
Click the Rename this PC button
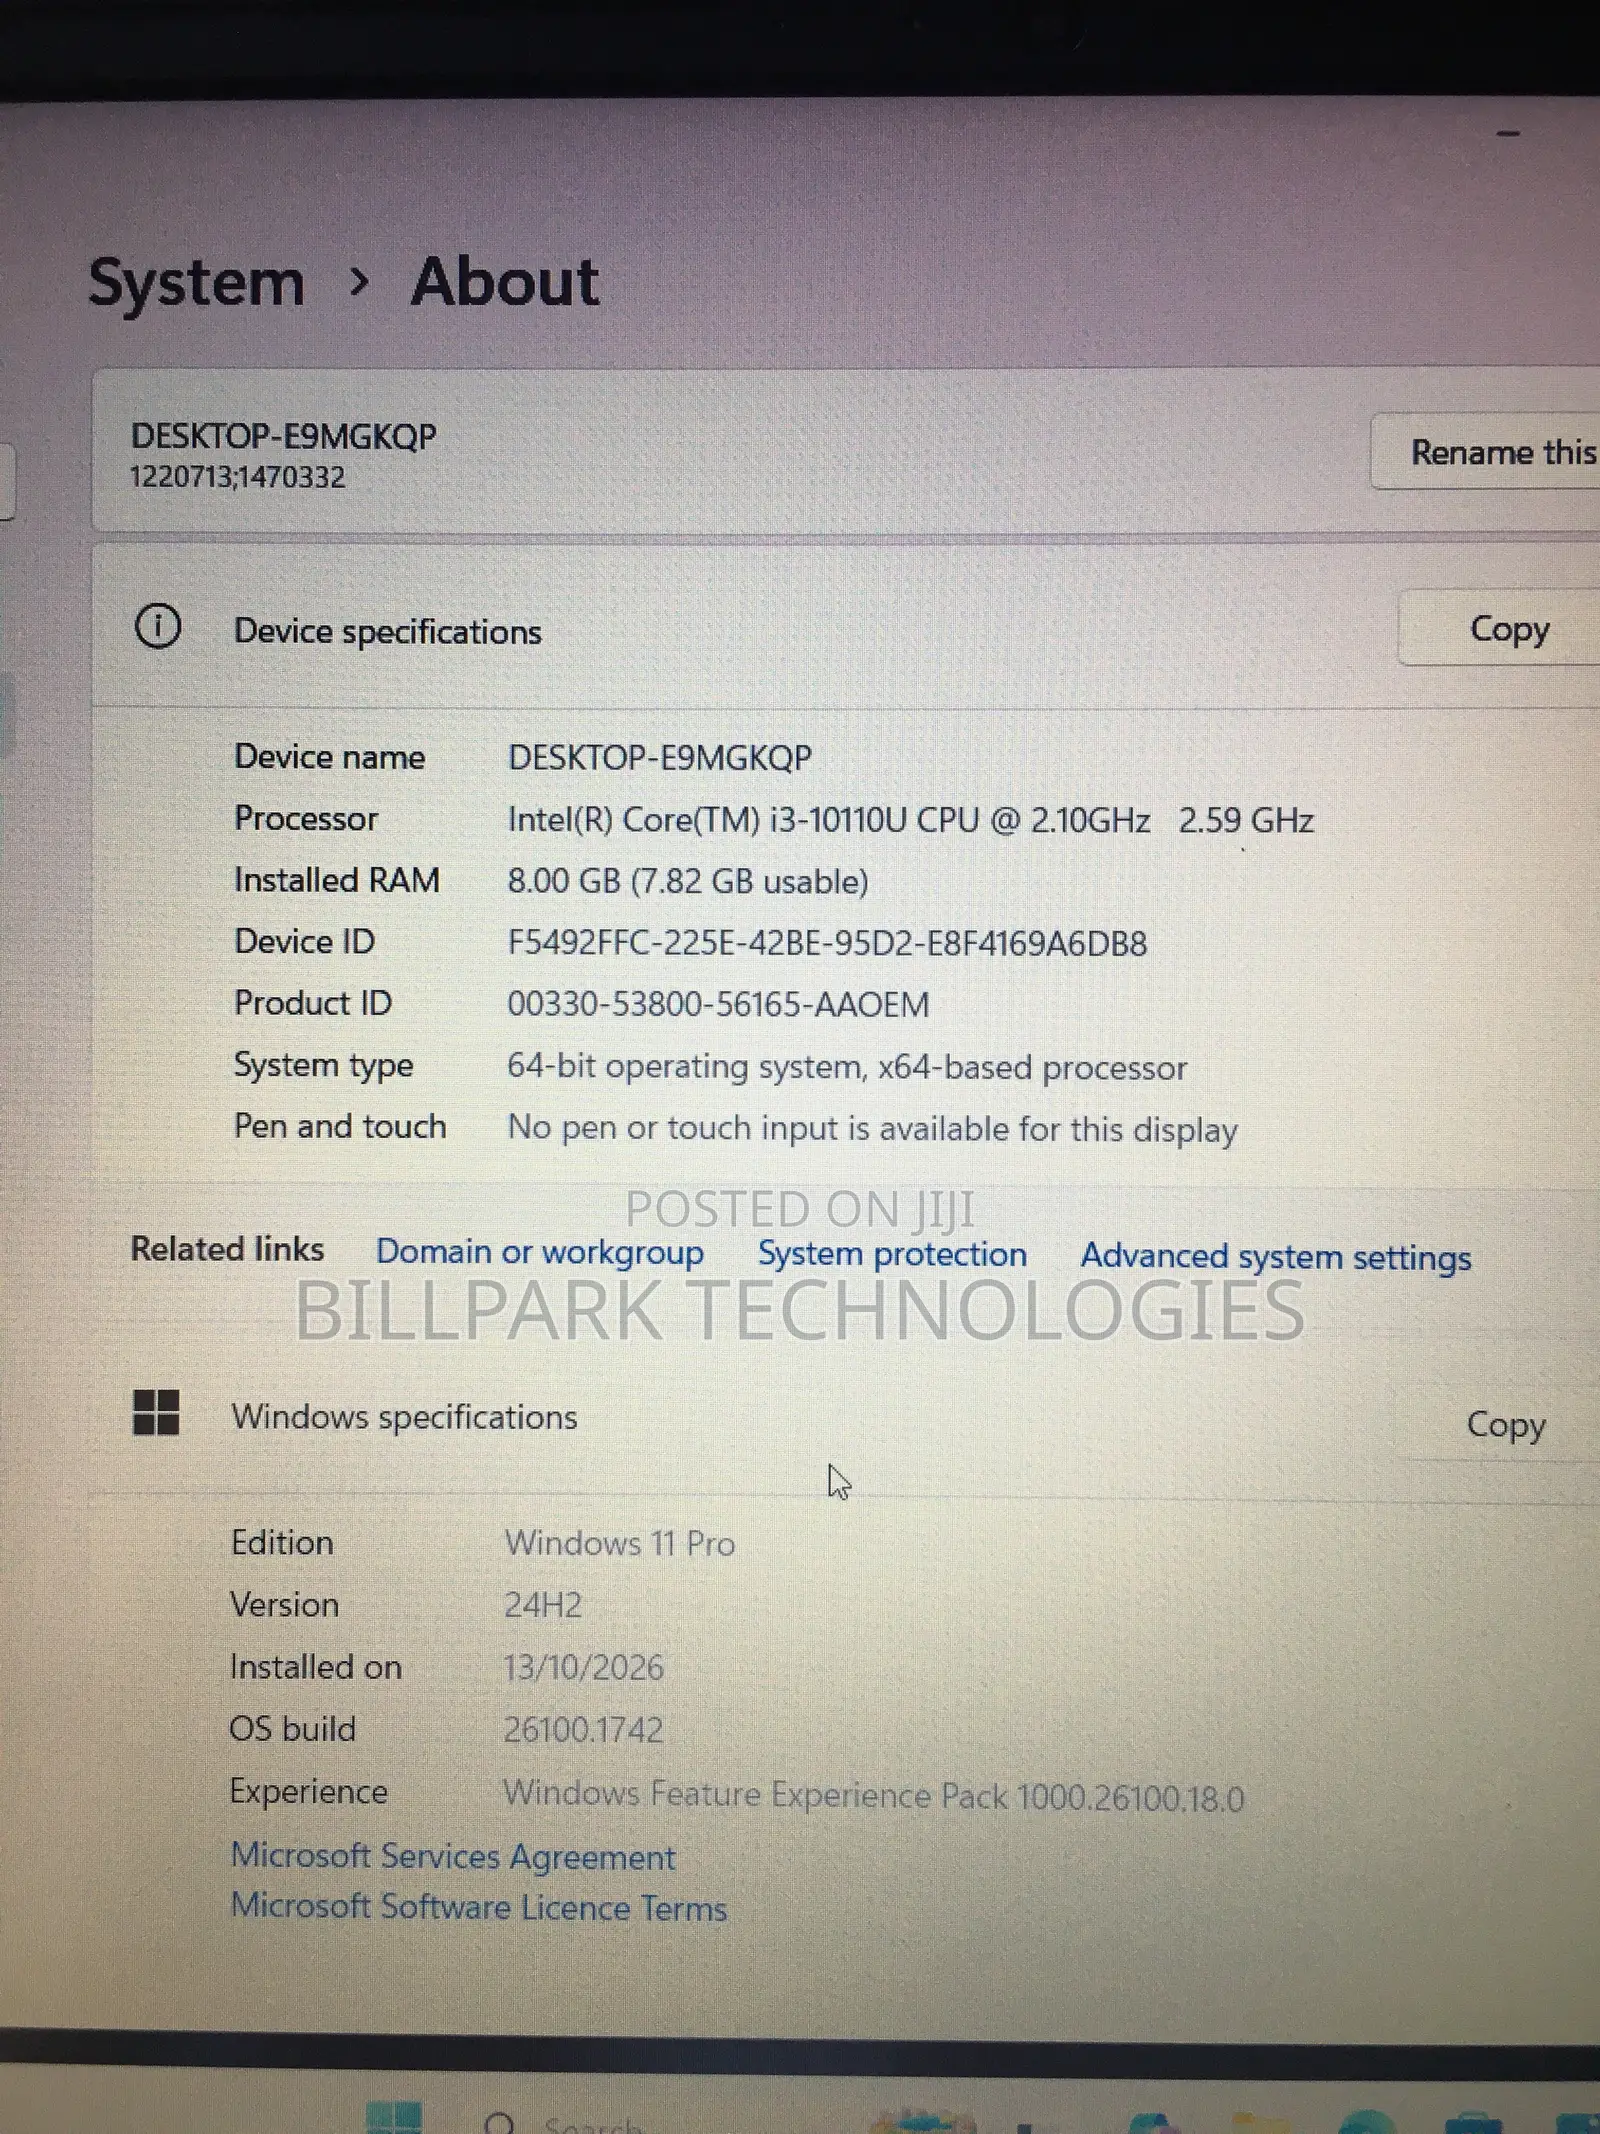point(1486,452)
